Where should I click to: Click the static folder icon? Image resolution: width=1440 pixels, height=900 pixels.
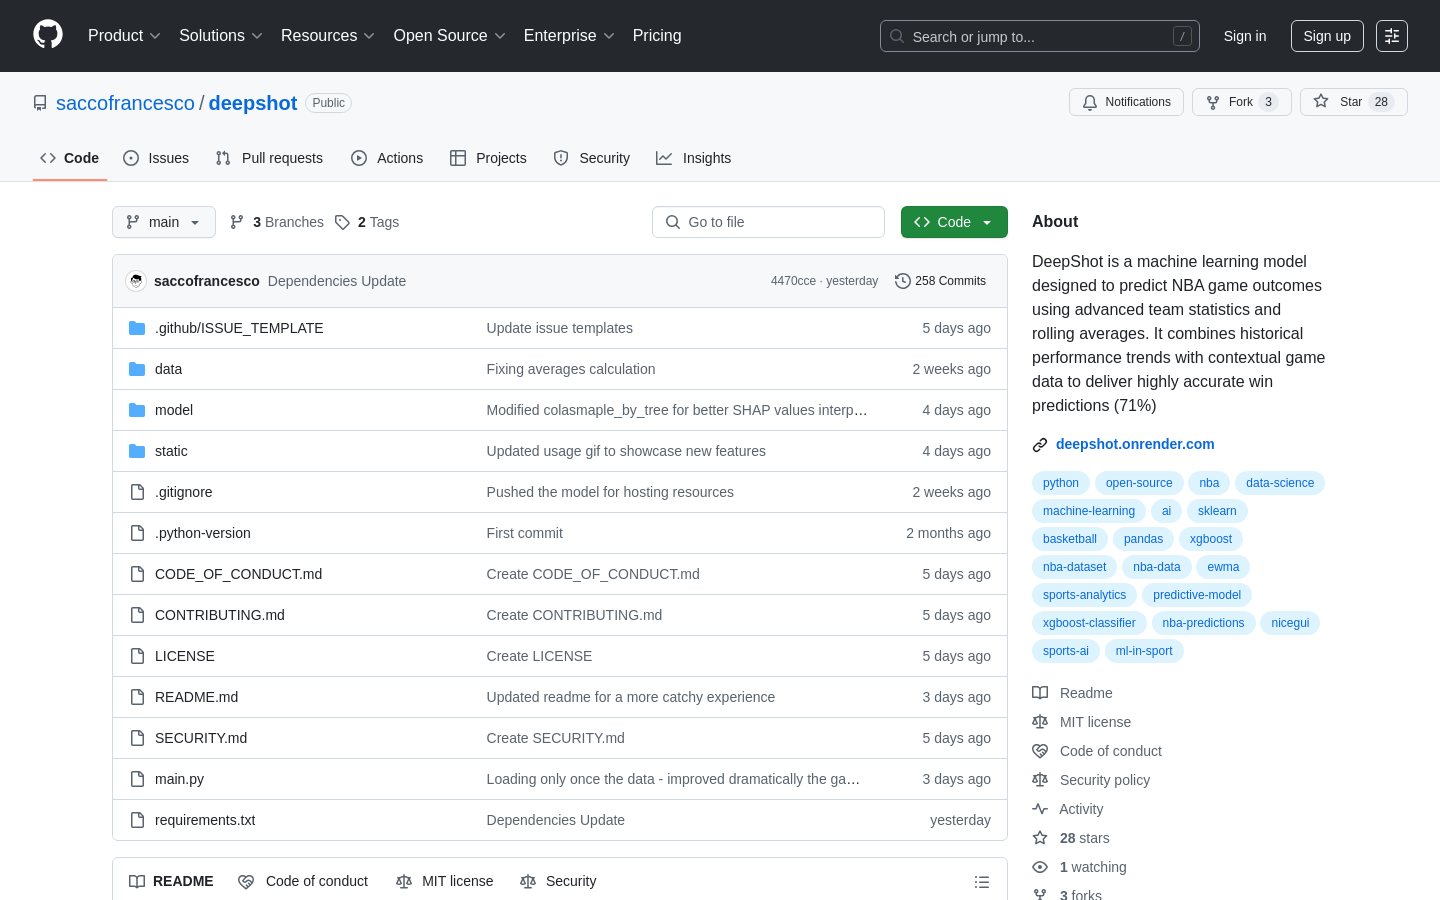[137, 451]
